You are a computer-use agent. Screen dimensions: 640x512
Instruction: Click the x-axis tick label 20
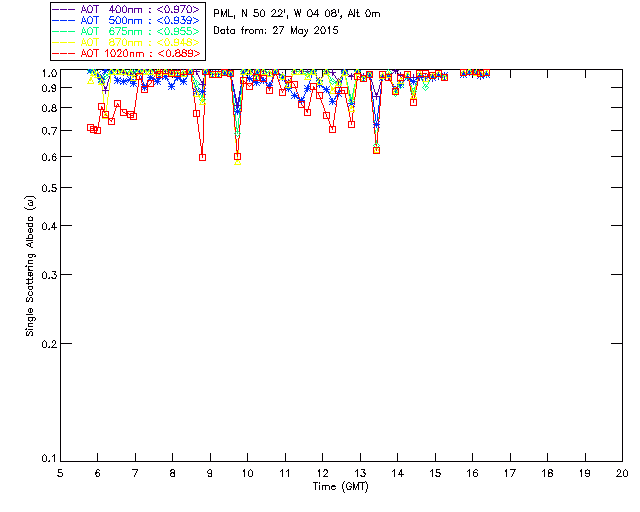622,473
